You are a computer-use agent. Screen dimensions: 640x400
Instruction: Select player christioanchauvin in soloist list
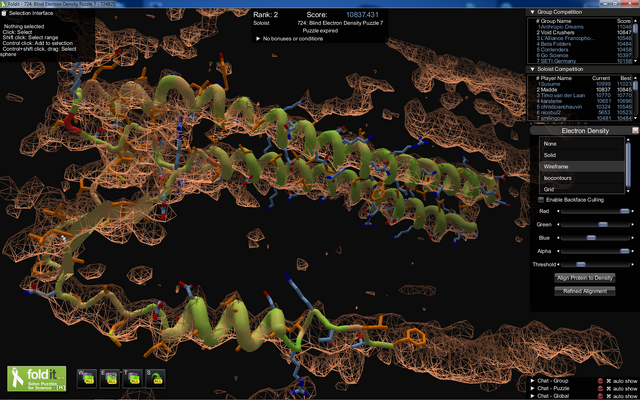click(562, 107)
